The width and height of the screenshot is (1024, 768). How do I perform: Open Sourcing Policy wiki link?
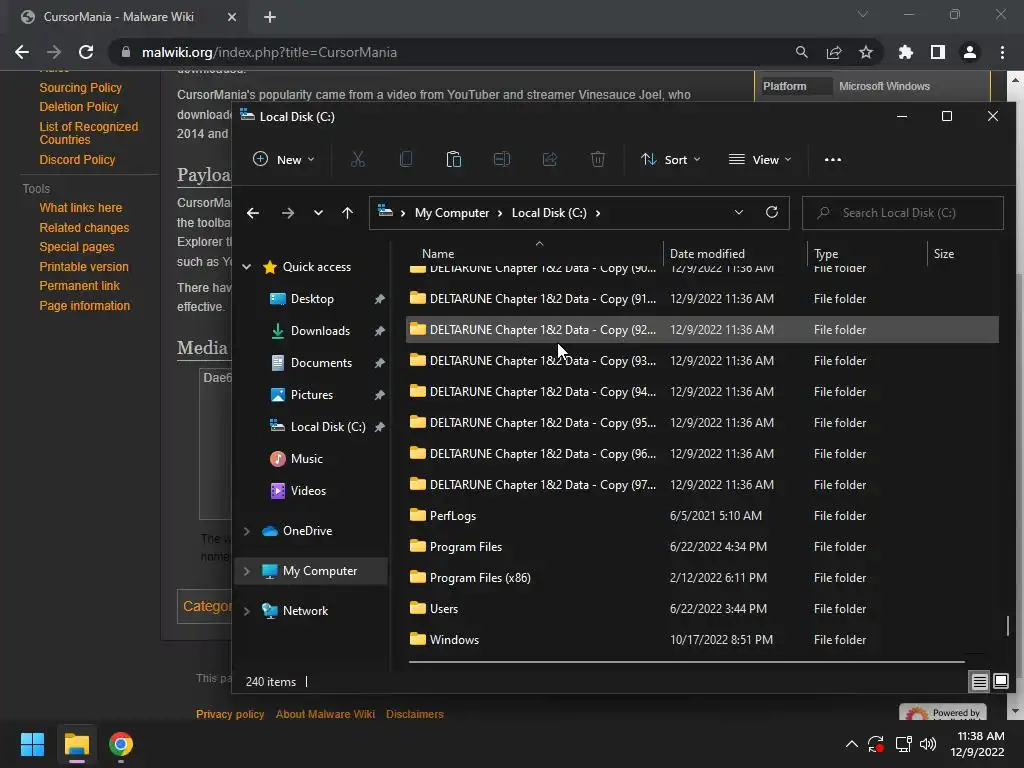(80, 88)
